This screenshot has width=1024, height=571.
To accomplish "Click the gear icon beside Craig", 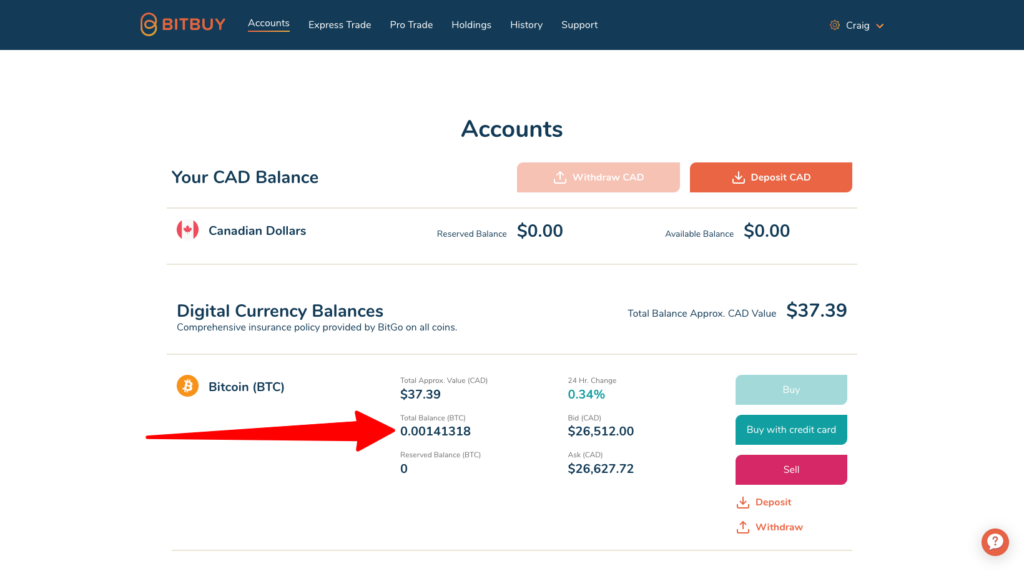I will pos(835,25).
